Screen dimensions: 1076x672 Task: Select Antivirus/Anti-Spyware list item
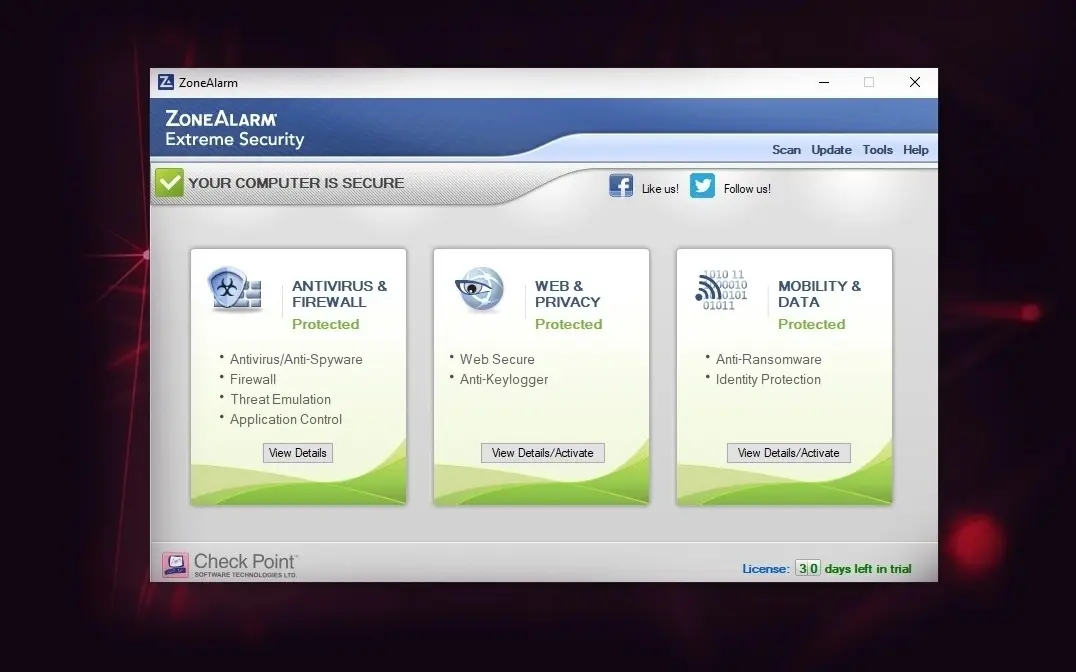(296, 359)
